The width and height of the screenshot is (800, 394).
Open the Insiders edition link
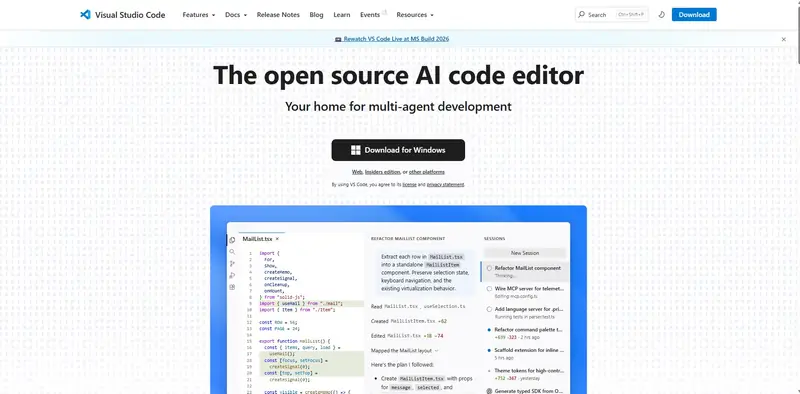pos(383,172)
